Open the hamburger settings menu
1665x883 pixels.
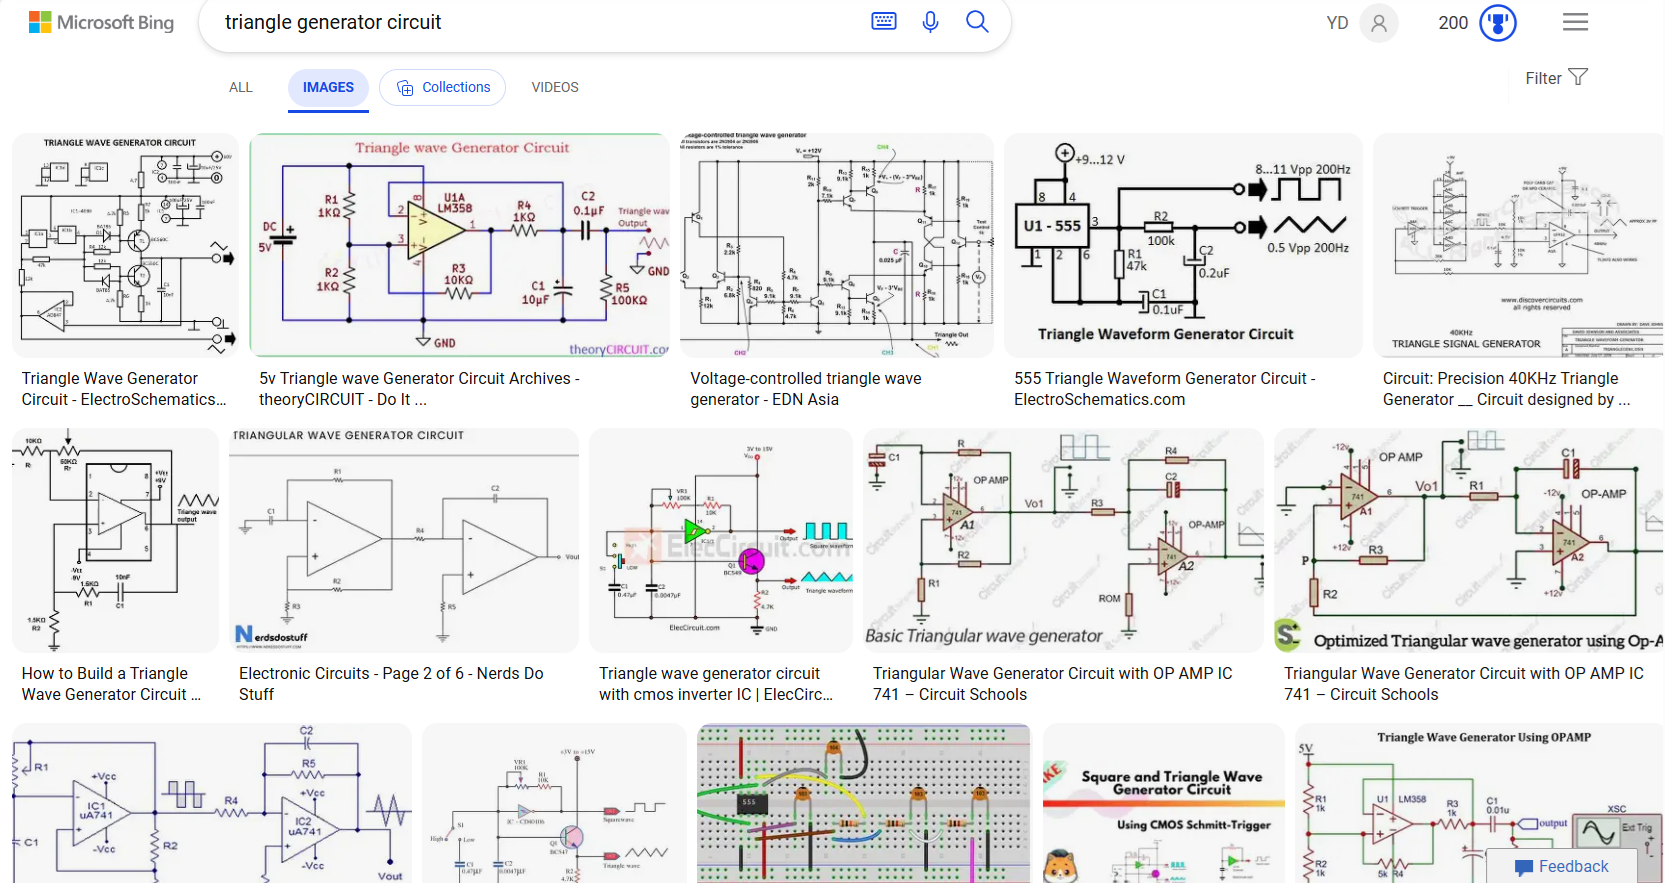[1575, 22]
